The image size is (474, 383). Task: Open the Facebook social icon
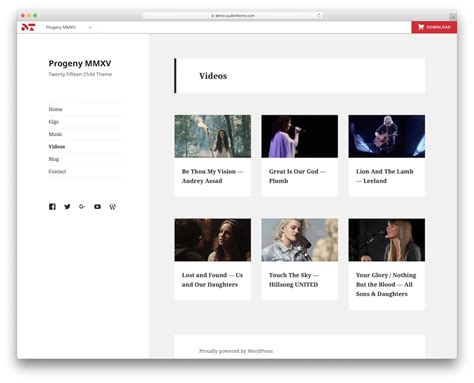[52, 207]
